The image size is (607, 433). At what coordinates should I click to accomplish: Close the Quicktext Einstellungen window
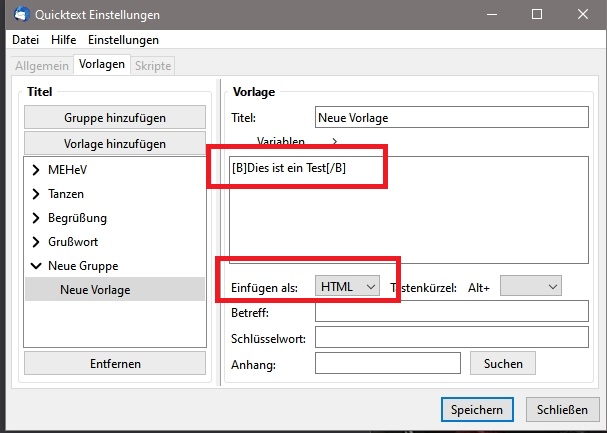583,14
